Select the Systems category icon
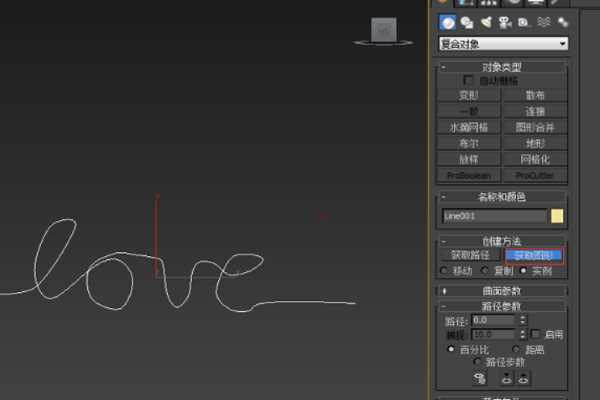The height and width of the screenshot is (400, 600). click(562, 23)
